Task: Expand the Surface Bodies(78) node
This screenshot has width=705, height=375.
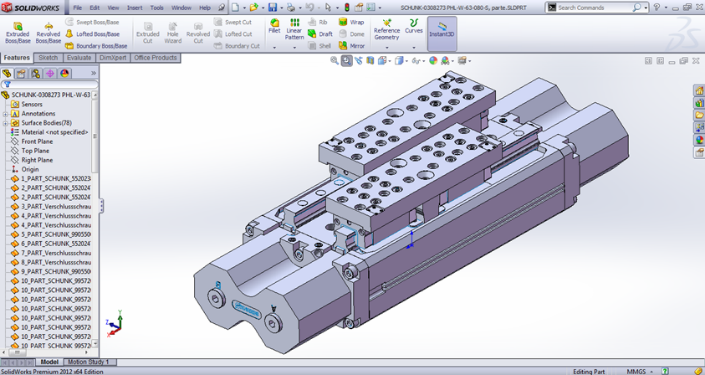Action: (5, 123)
